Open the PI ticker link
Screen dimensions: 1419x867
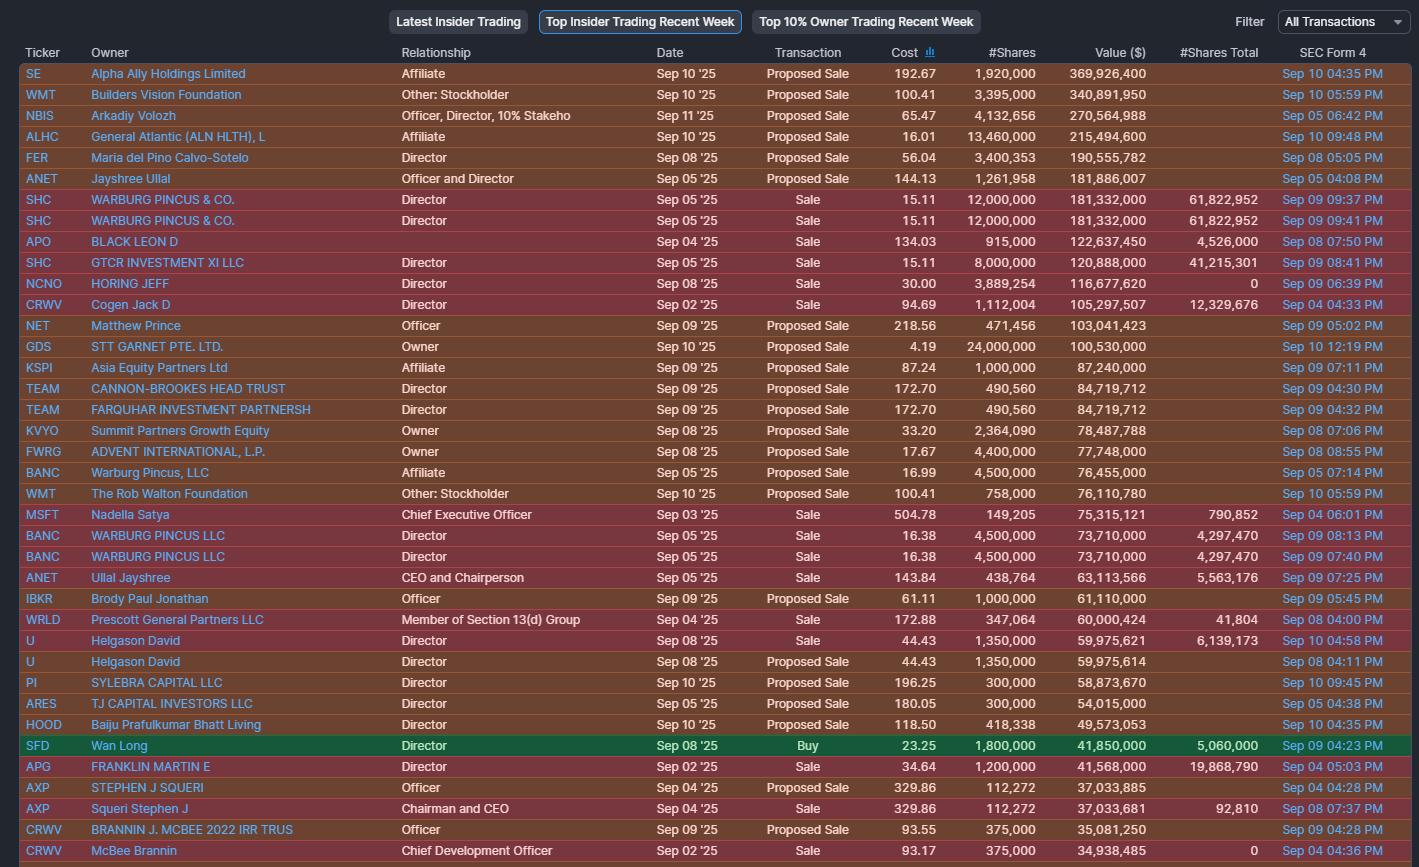tap(31, 683)
